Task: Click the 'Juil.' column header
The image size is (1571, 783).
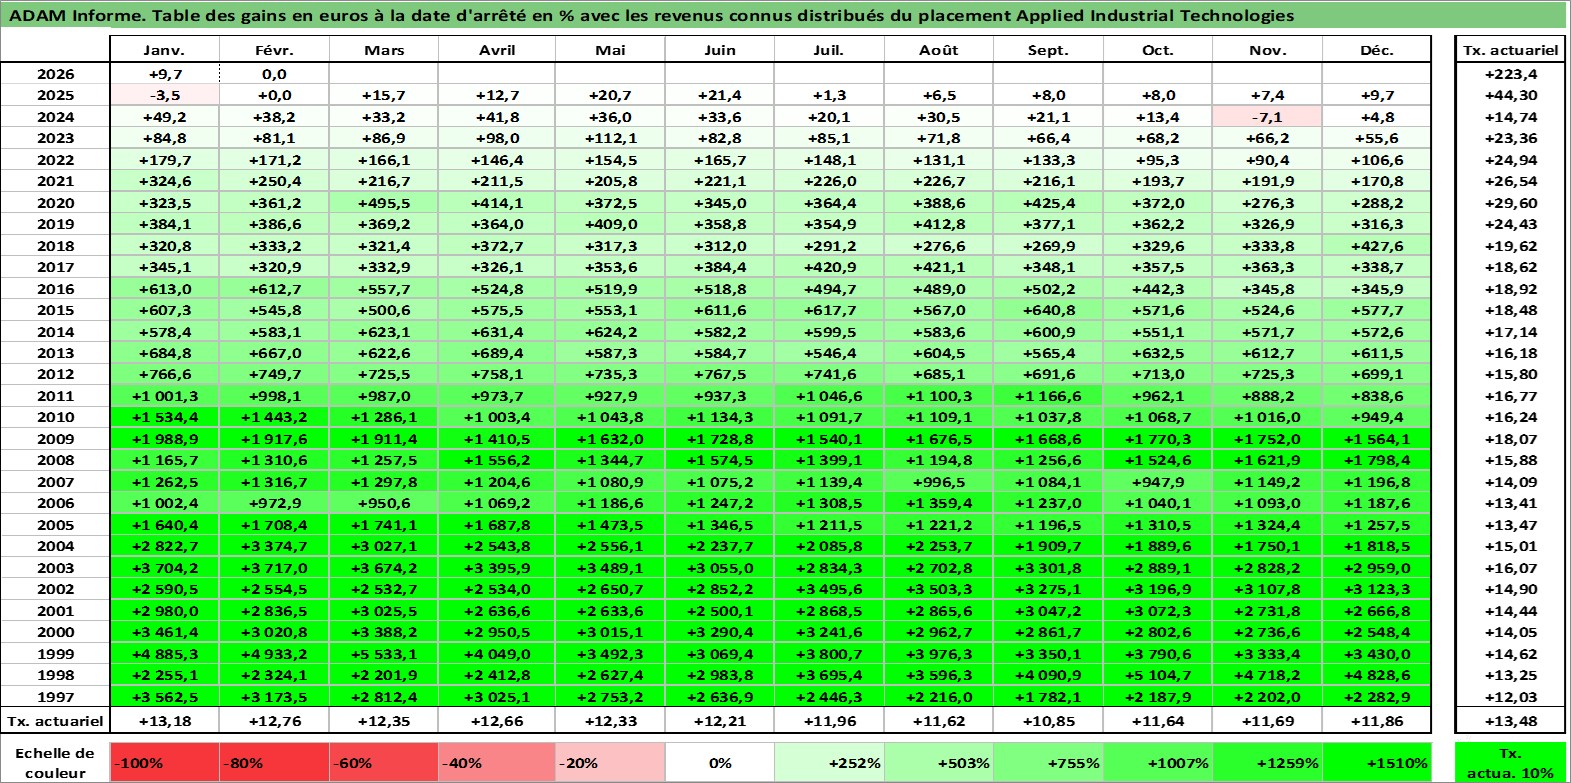Action: (x=829, y=50)
